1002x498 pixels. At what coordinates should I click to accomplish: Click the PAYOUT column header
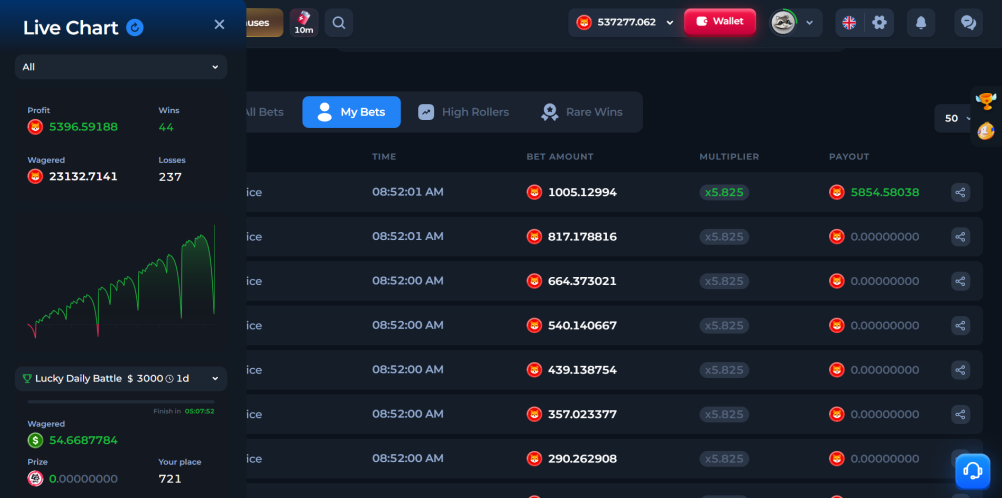[x=849, y=157]
